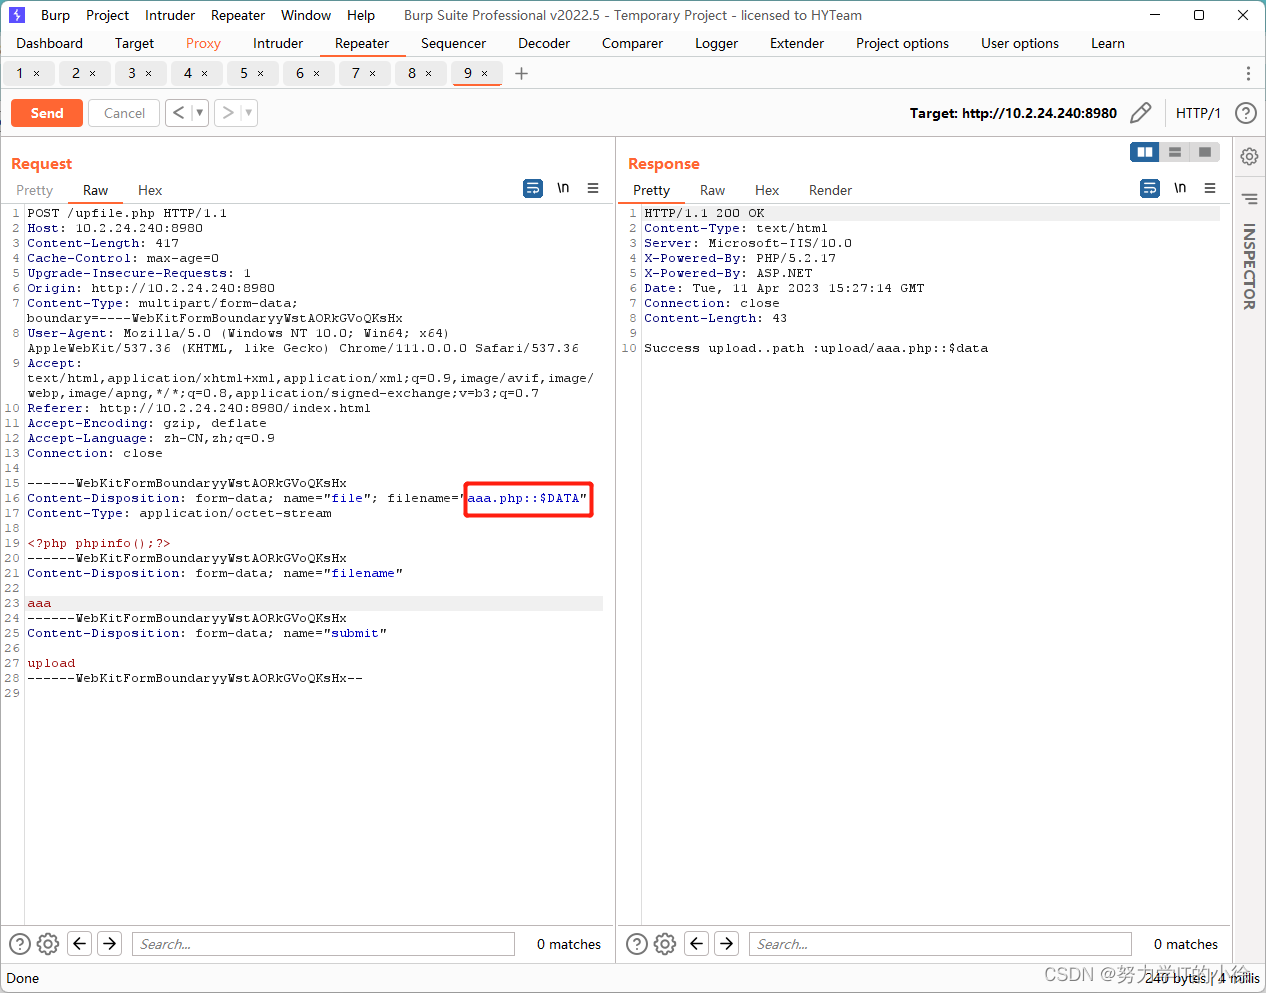Select side-by-side layout view
The width and height of the screenshot is (1266, 993).
(x=1145, y=152)
